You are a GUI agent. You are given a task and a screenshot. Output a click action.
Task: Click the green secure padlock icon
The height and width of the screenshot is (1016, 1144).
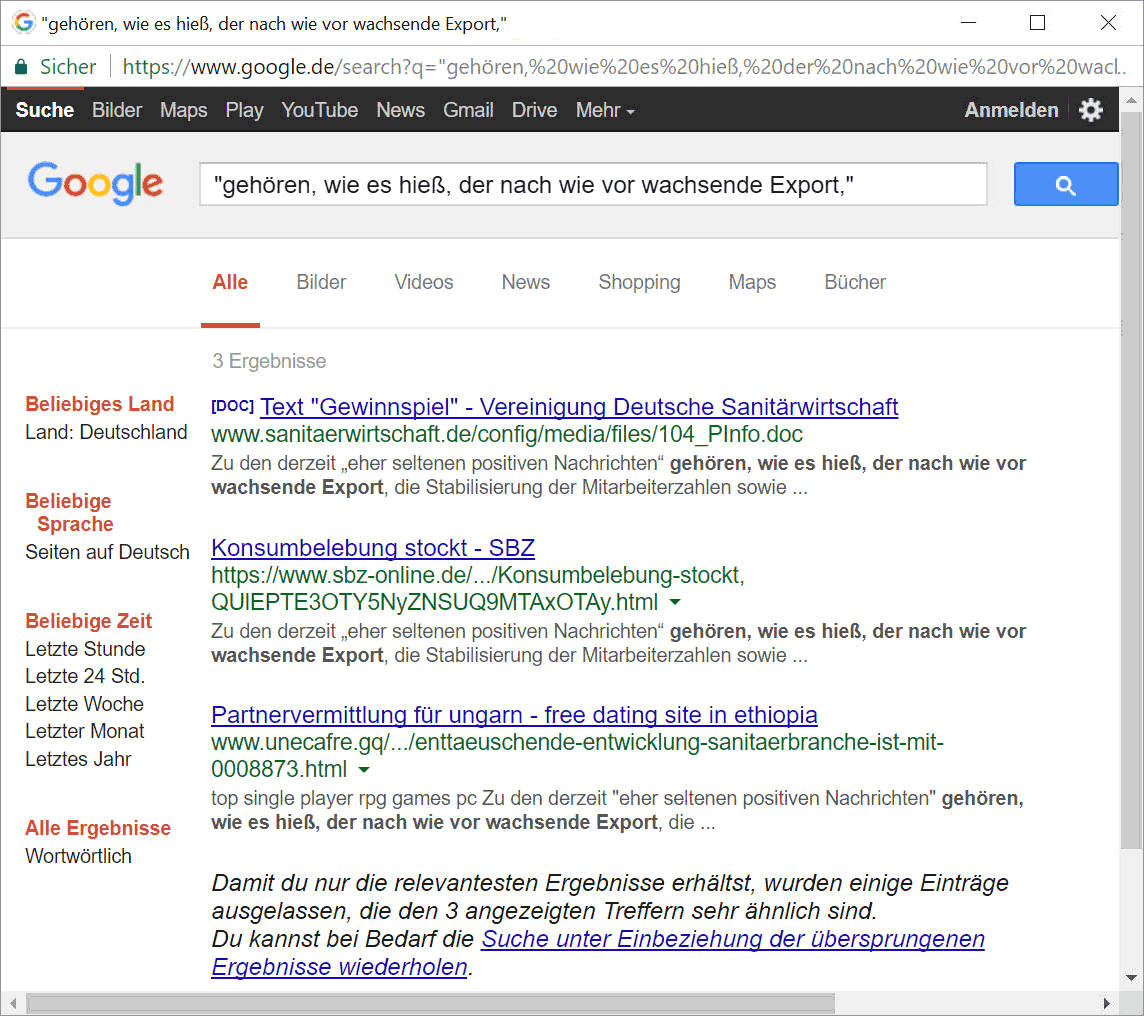point(21,67)
